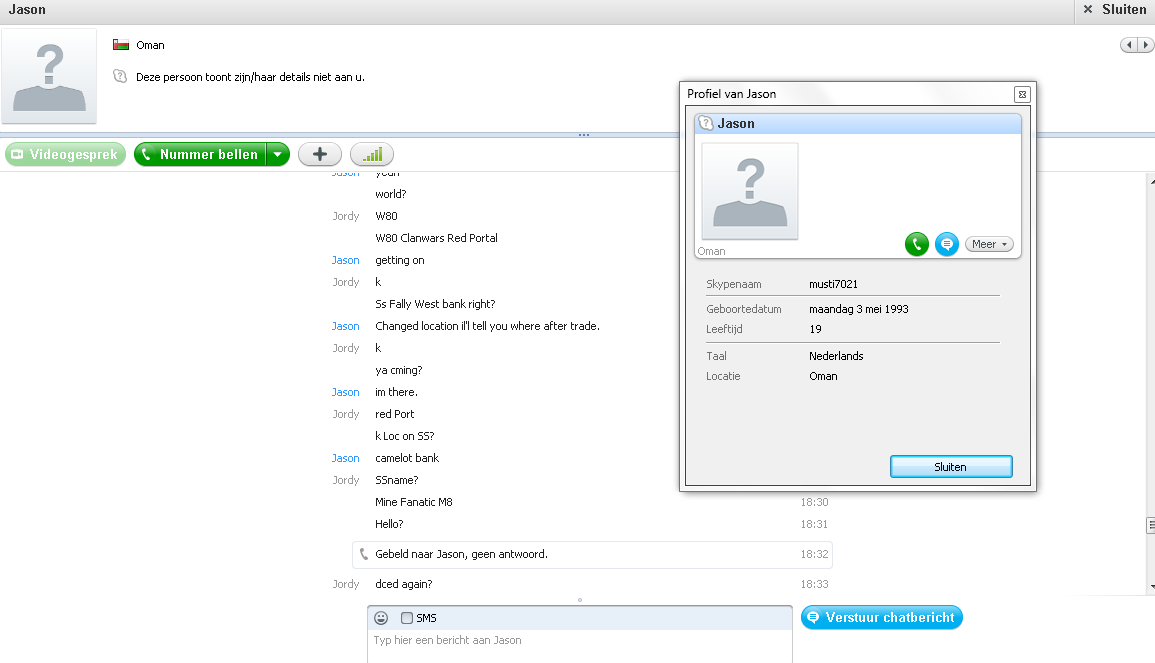Open the emoticon smiley picker
Image resolution: width=1155 pixels, height=663 pixels.
click(381, 618)
